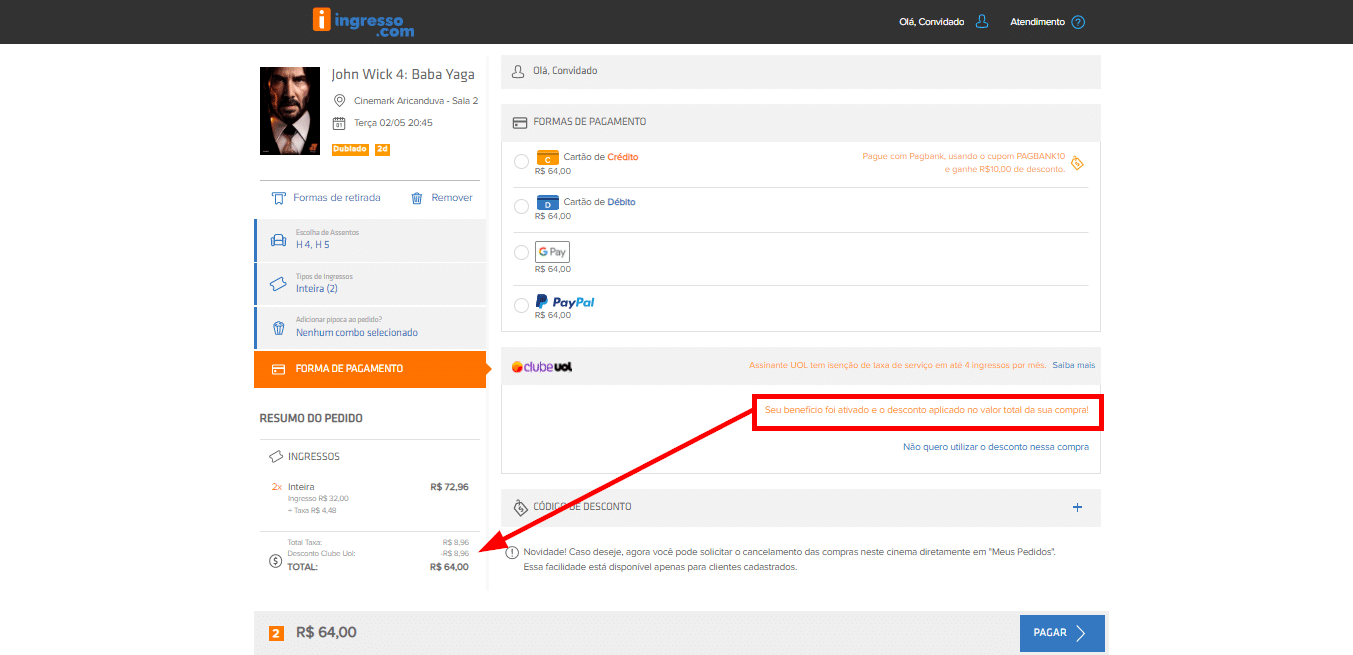The height and width of the screenshot is (655, 1353).
Task: Select Cartão de Crédito payment option
Action: point(521,162)
